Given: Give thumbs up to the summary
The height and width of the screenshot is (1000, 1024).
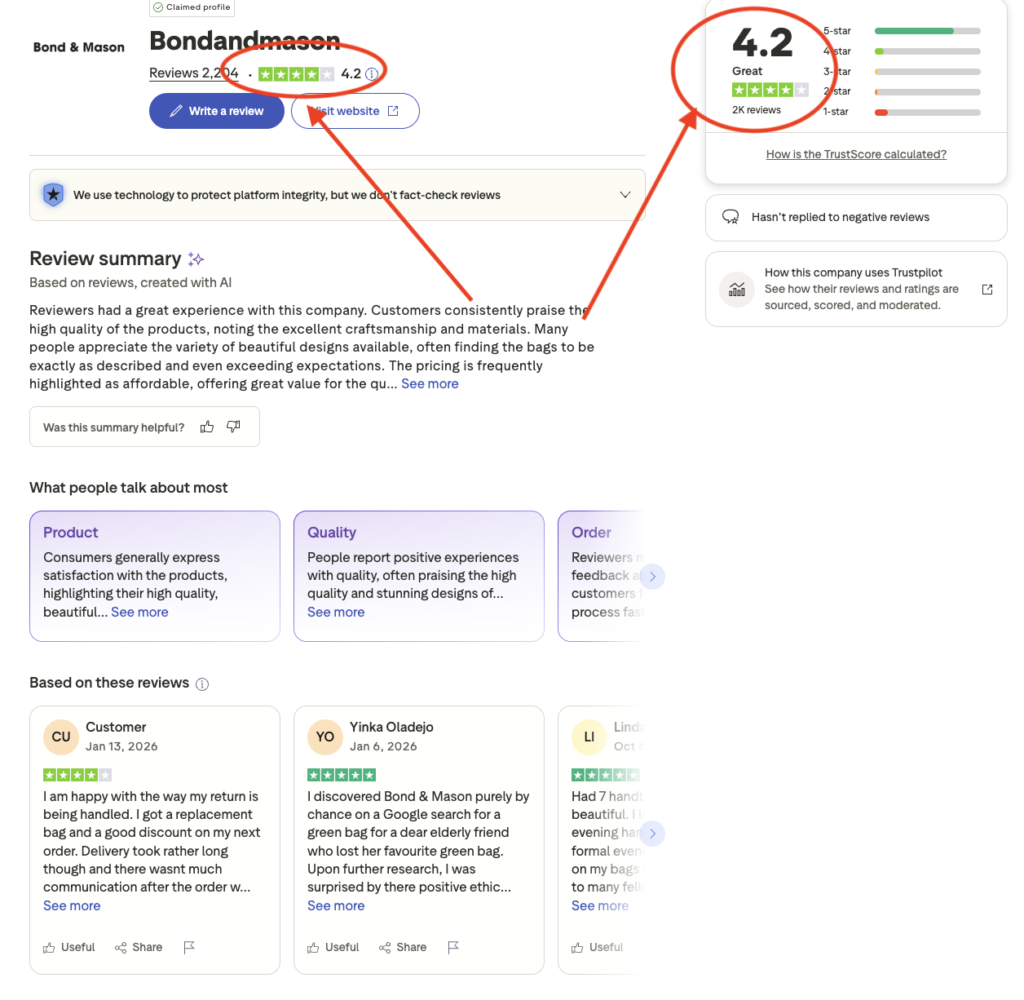Looking at the screenshot, I should (x=207, y=427).
